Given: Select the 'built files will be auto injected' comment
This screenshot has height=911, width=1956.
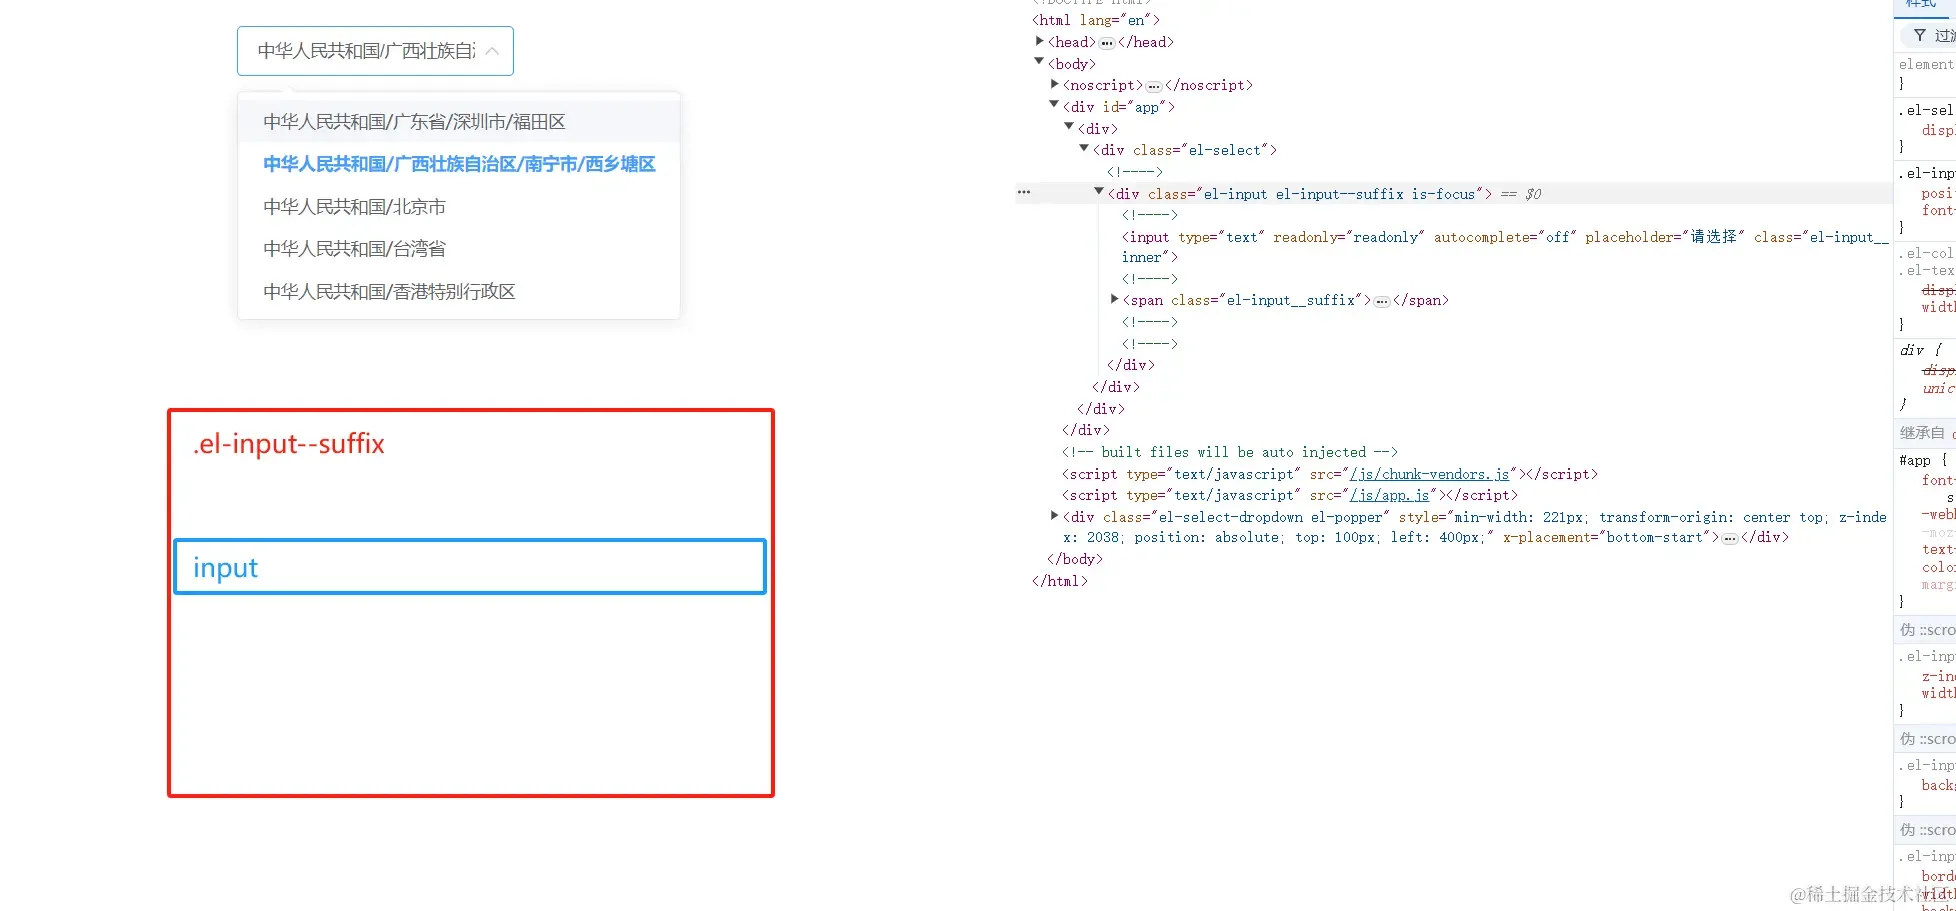Looking at the screenshot, I should click(1230, 452).
